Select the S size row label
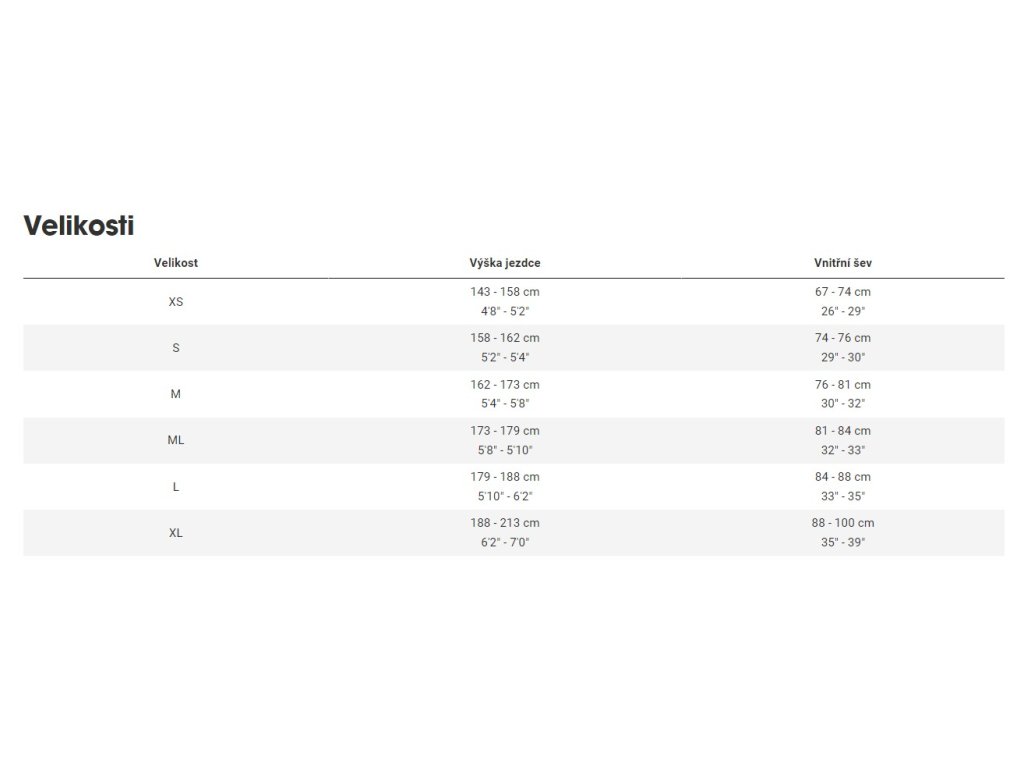1024x768 pixels. (x=176, y=348)
